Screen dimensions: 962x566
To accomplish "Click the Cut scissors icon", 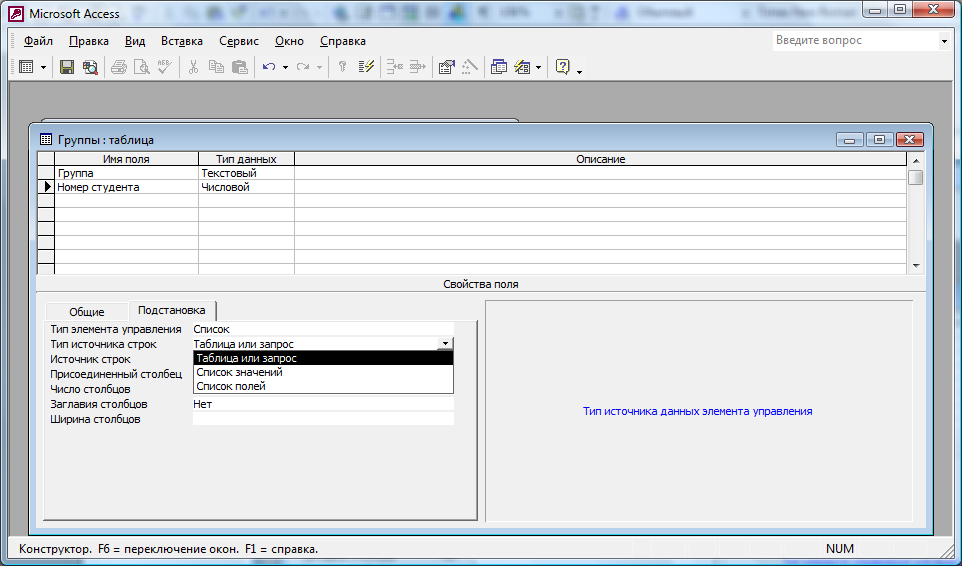I will click(x=193, y=67).
